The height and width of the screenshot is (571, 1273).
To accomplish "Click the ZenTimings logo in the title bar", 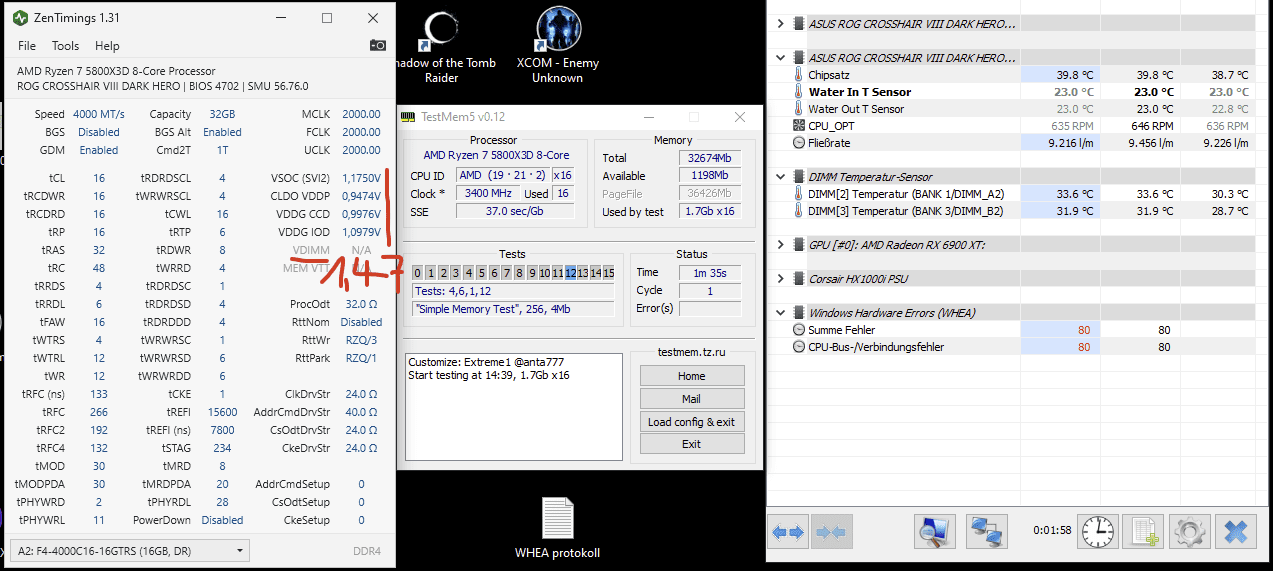I will point(20,18).
